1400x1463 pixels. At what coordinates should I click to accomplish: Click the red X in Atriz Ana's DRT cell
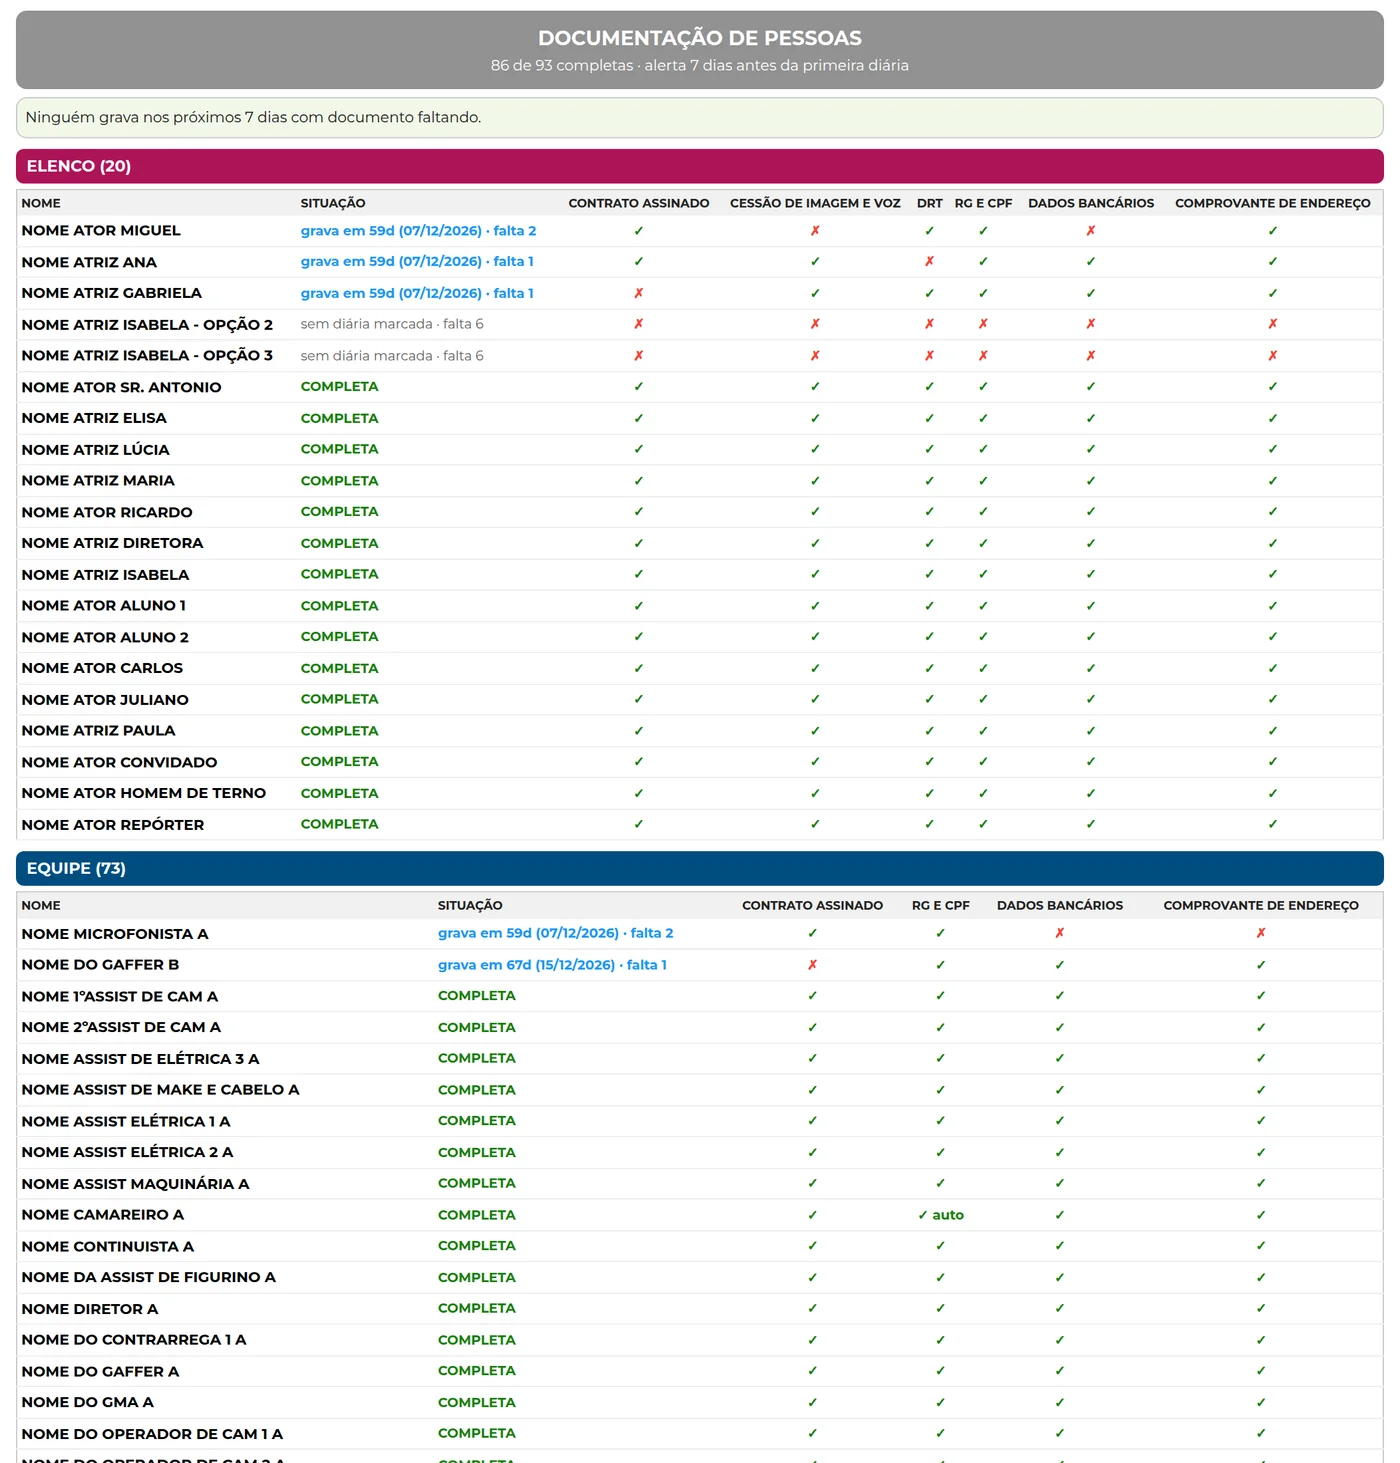click(x=930, y=262)
